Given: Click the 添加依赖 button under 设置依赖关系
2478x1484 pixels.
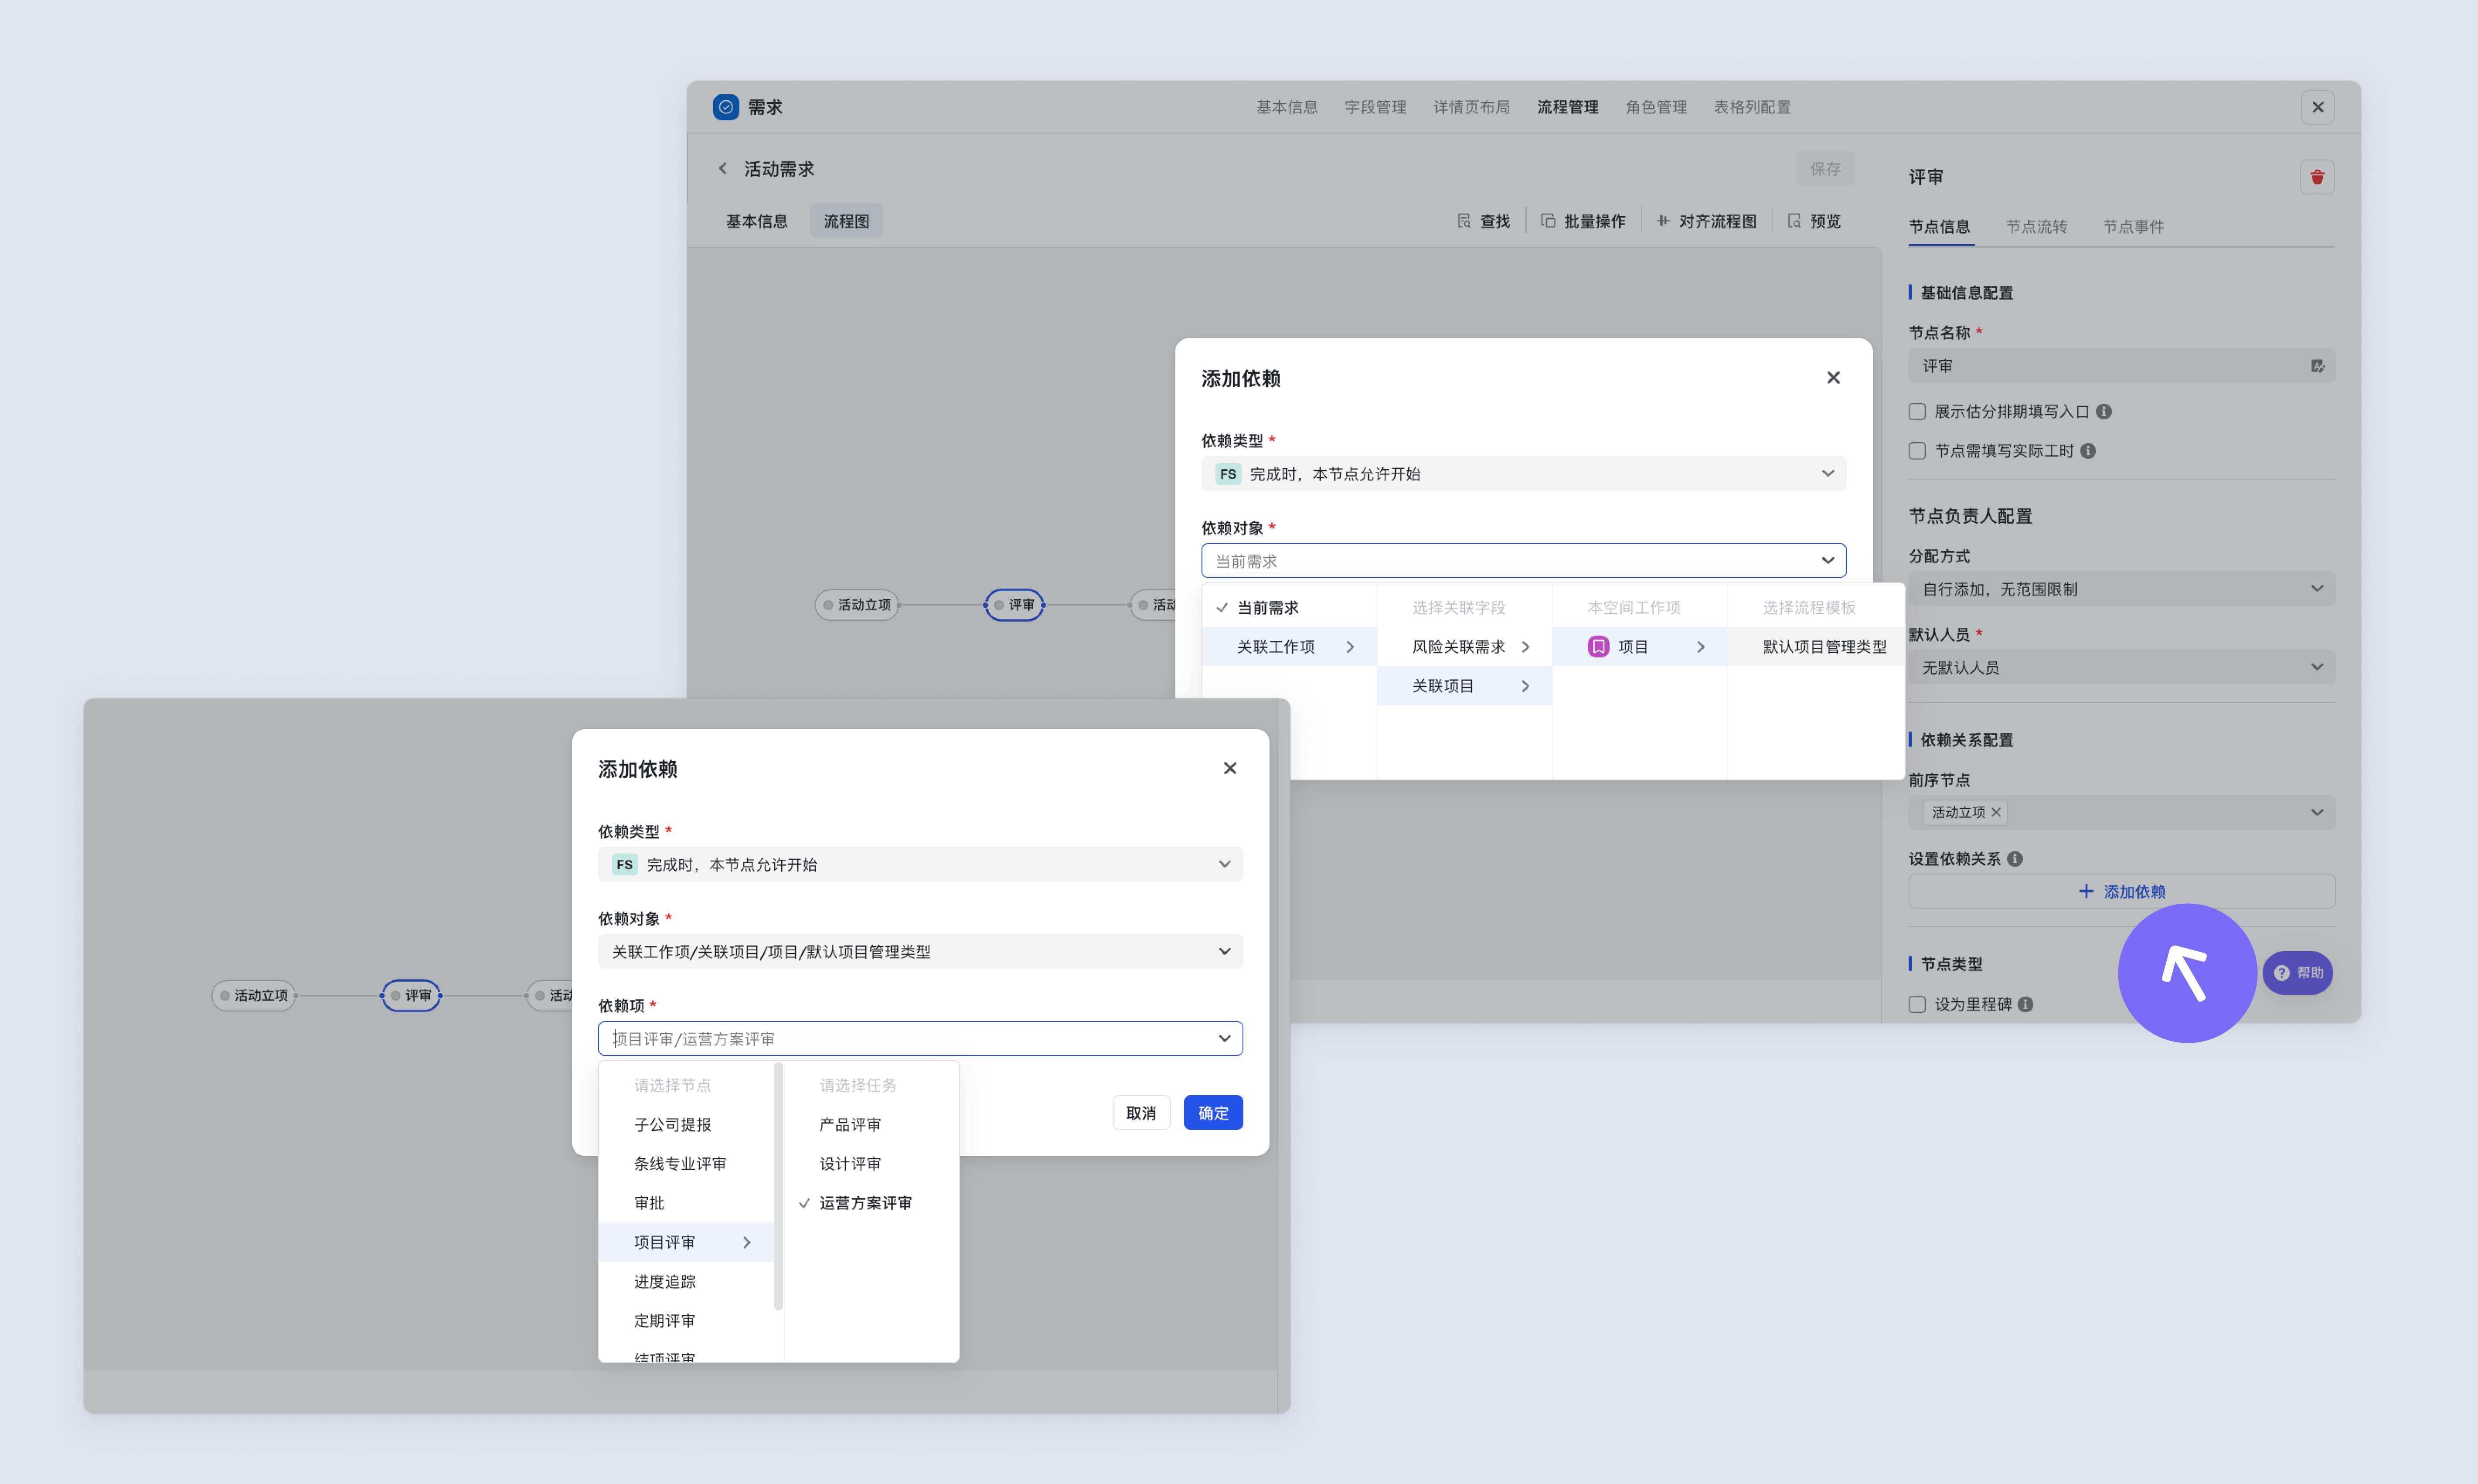Looking at the screenshot, I should (x=2121, y=892).
